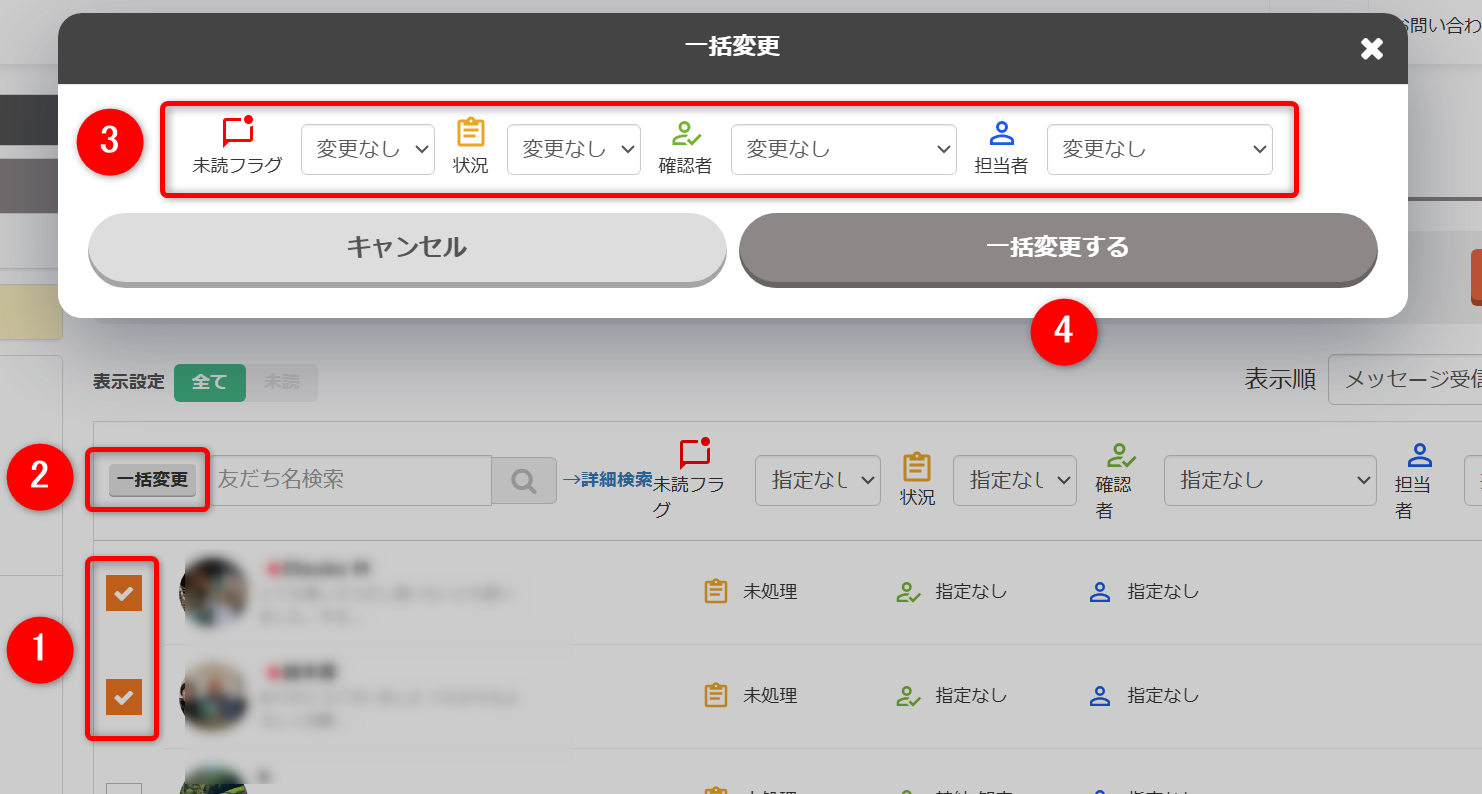
Task: Click the second row status clipboard icon
Action: point(716,696)
